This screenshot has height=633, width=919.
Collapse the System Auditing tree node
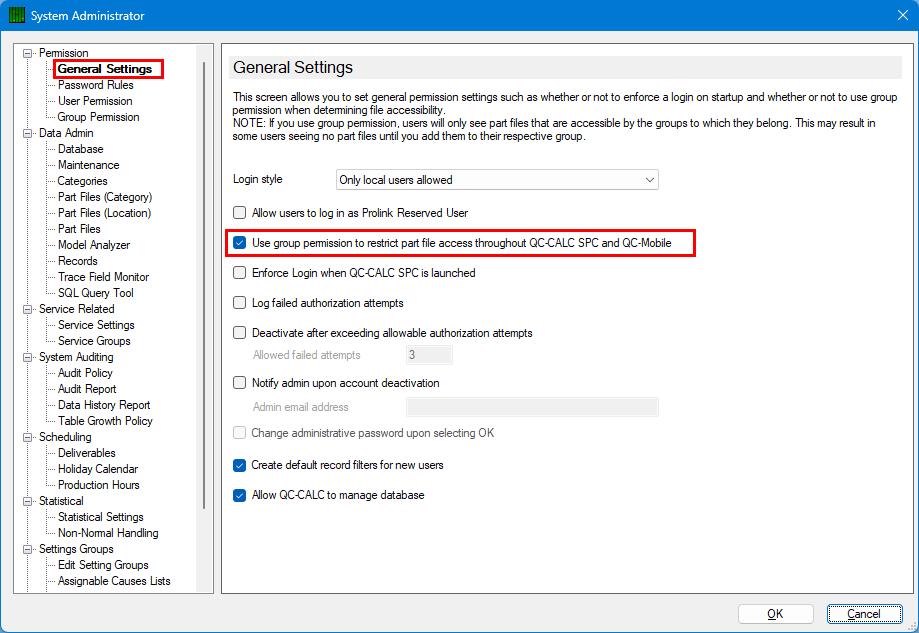27,357
